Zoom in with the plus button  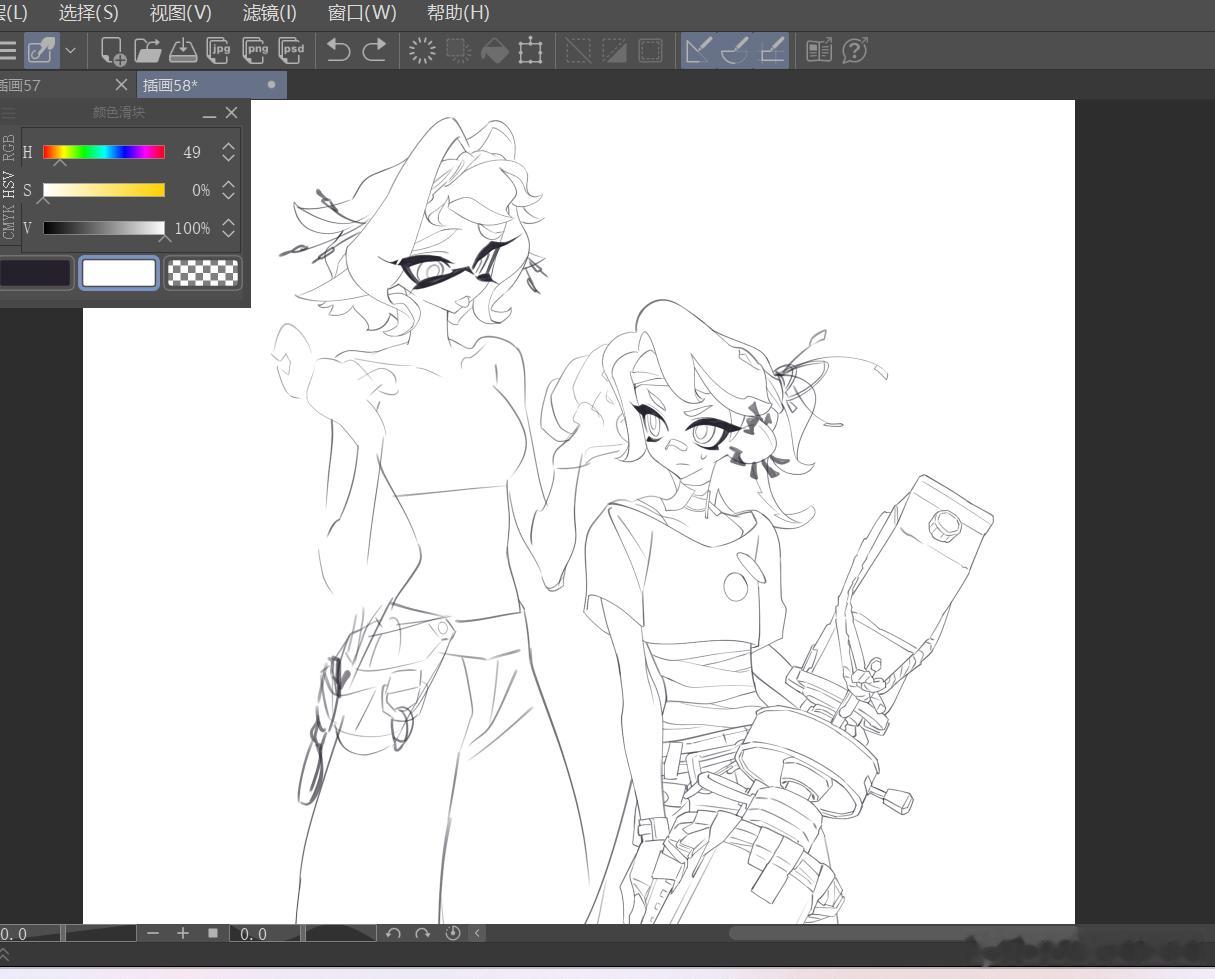coord(183,933)
